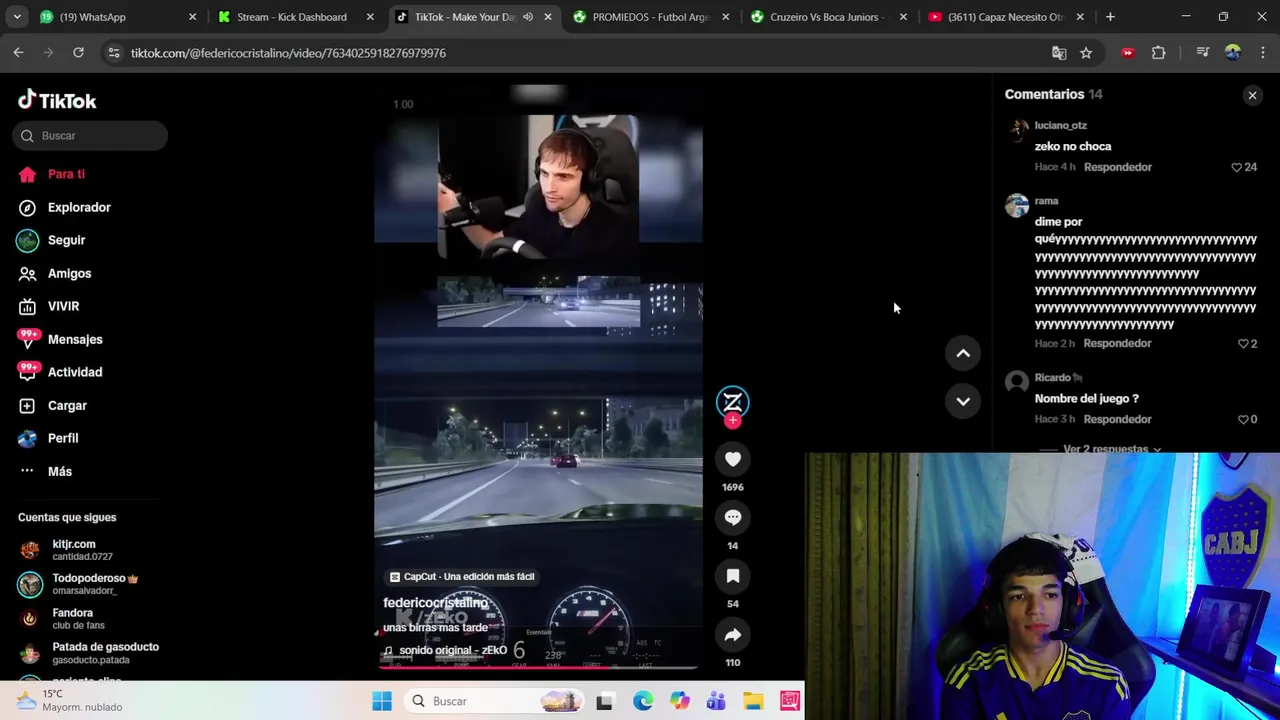Reply to Ricardo's 'Nombre del juego ?' comment
This screenshot has height=720, width=1280.
click(x=1118, y=419)
